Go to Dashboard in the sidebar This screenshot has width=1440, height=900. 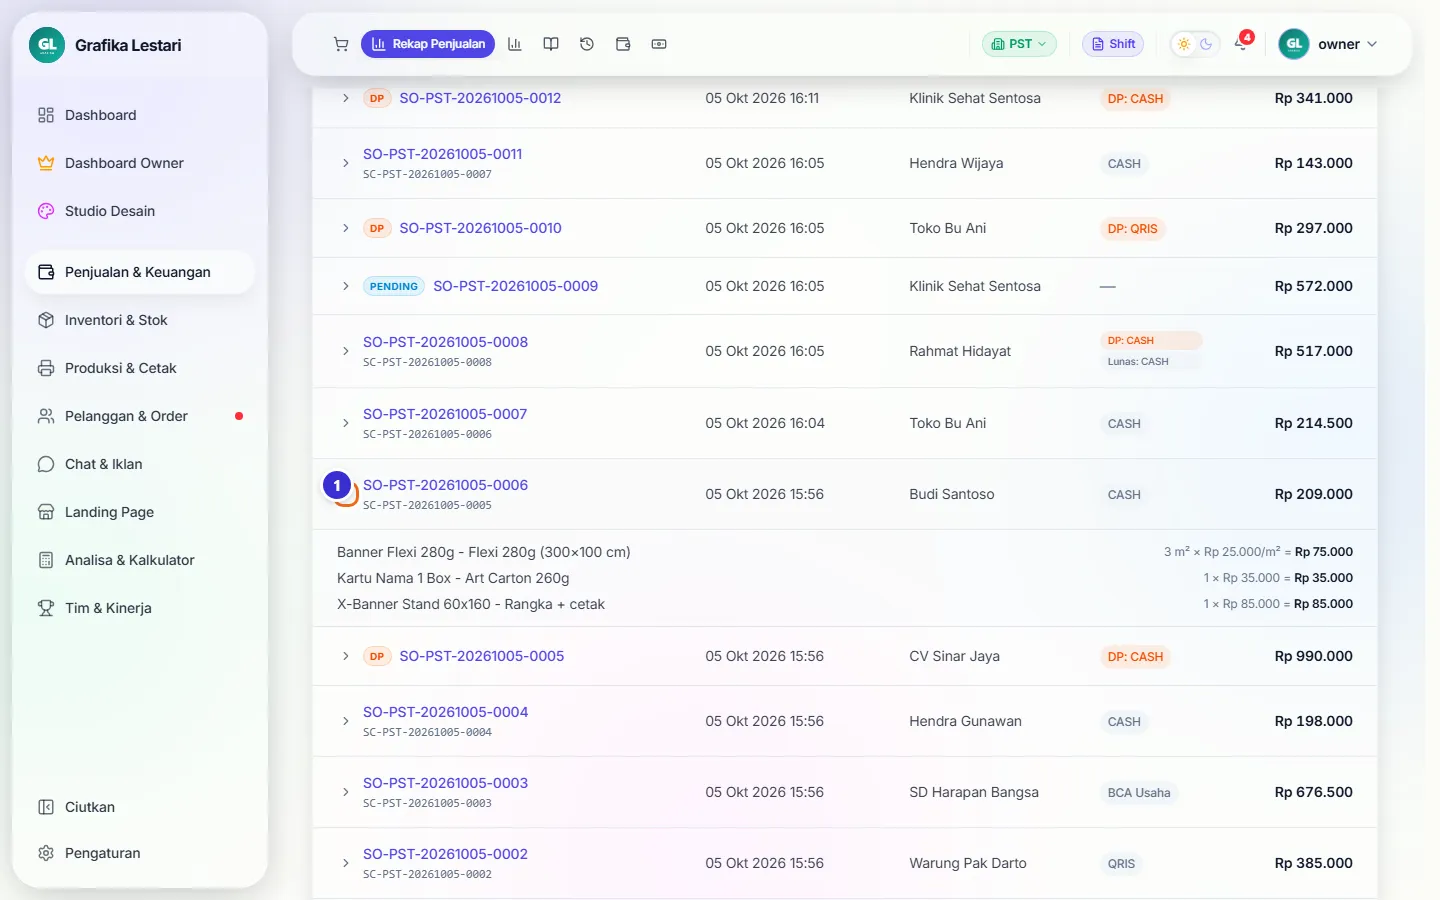[x=140, y=115]
